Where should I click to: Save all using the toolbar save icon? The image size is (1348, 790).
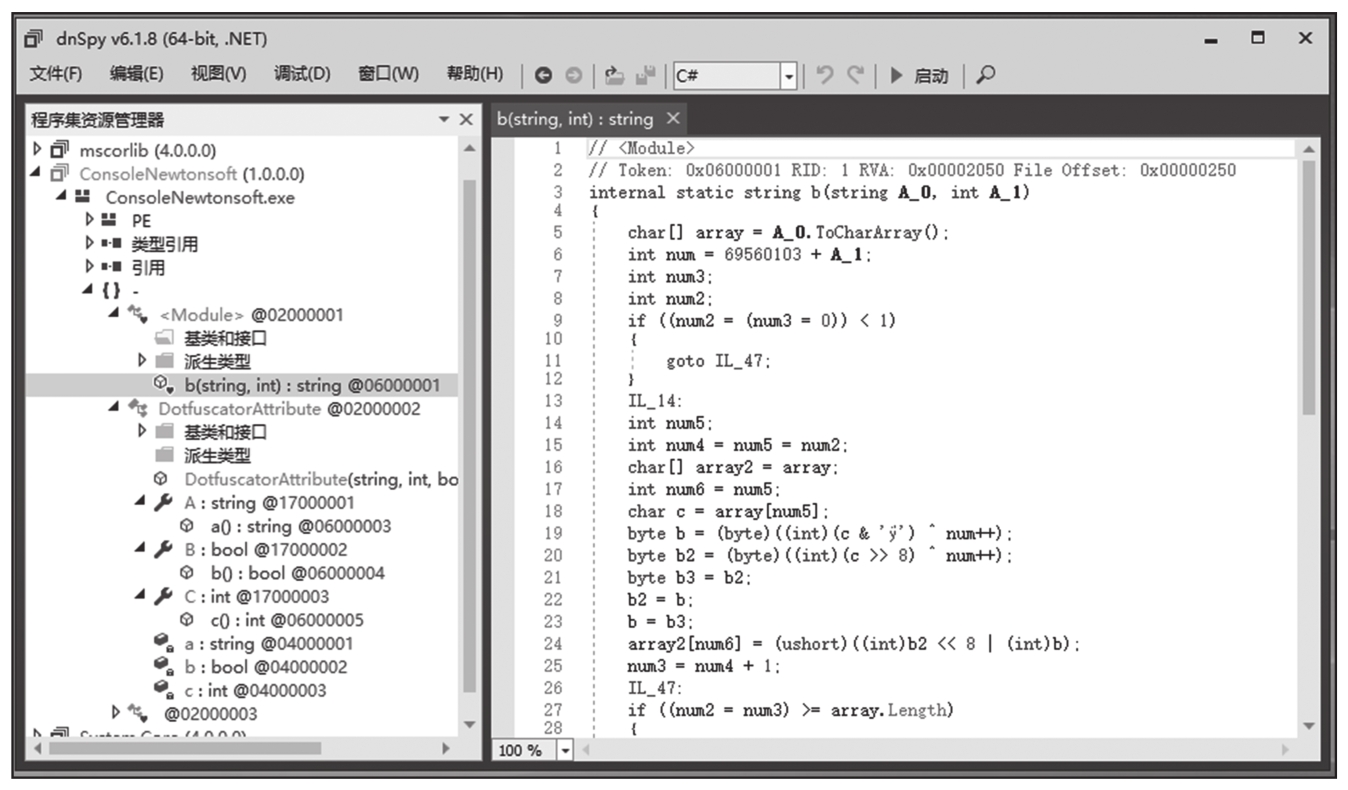coord(646,75)
